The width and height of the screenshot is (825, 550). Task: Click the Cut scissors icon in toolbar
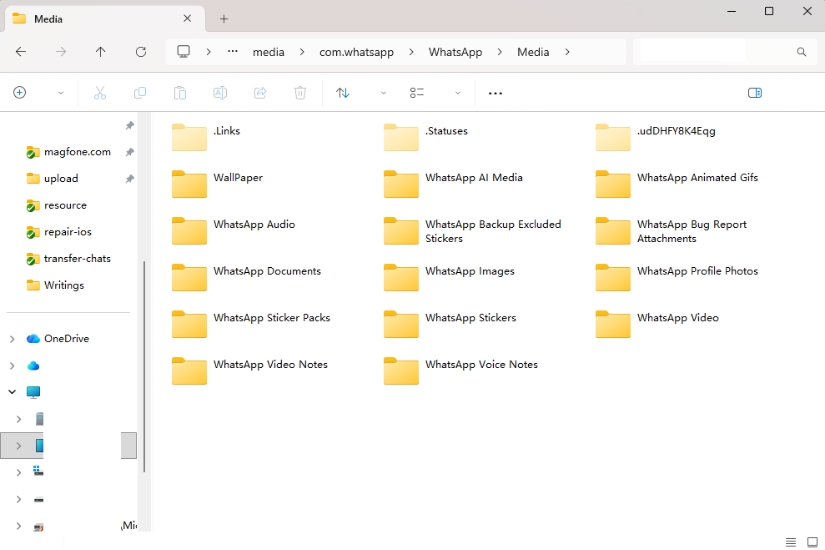point(100,93)
